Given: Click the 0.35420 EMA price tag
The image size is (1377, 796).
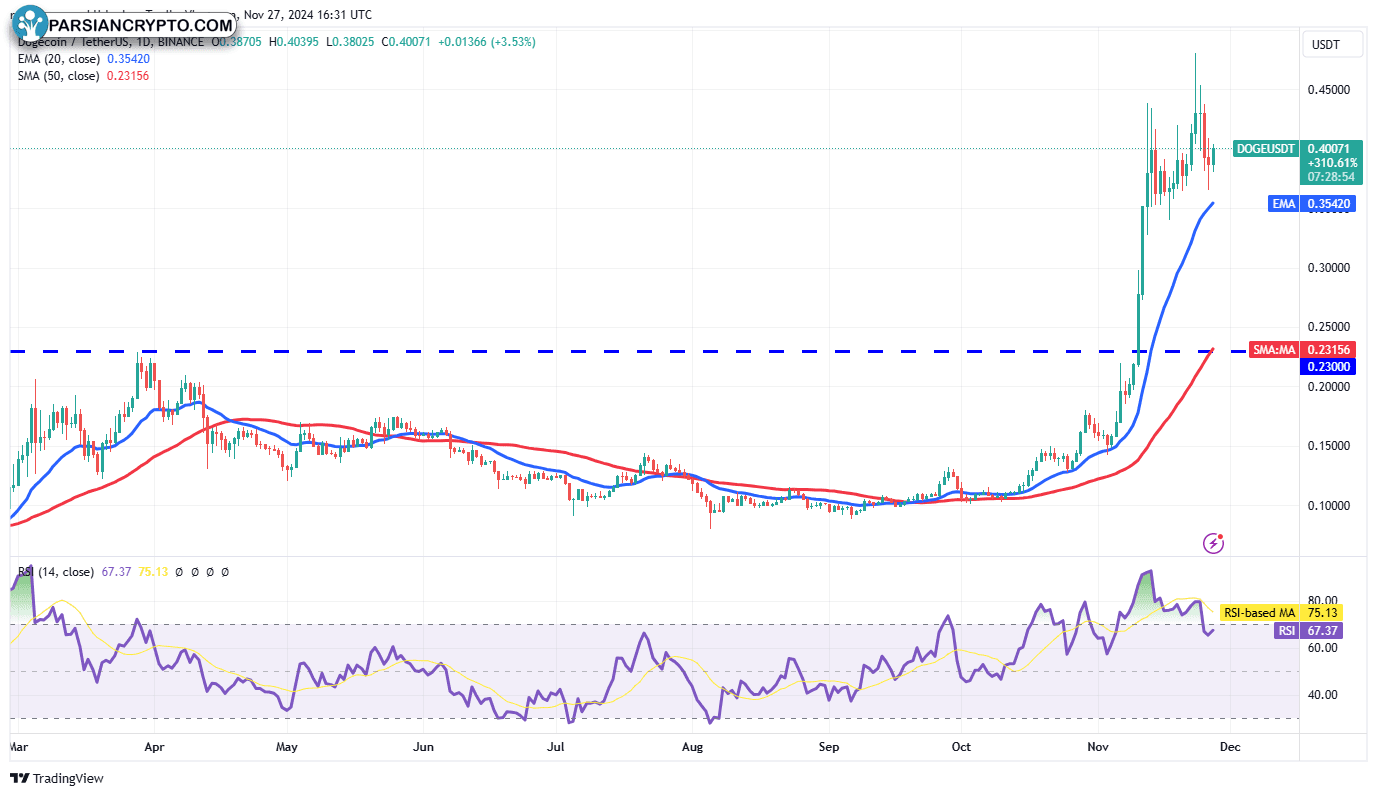Looking at the screenshot, I should click(x=1328, y=204).
